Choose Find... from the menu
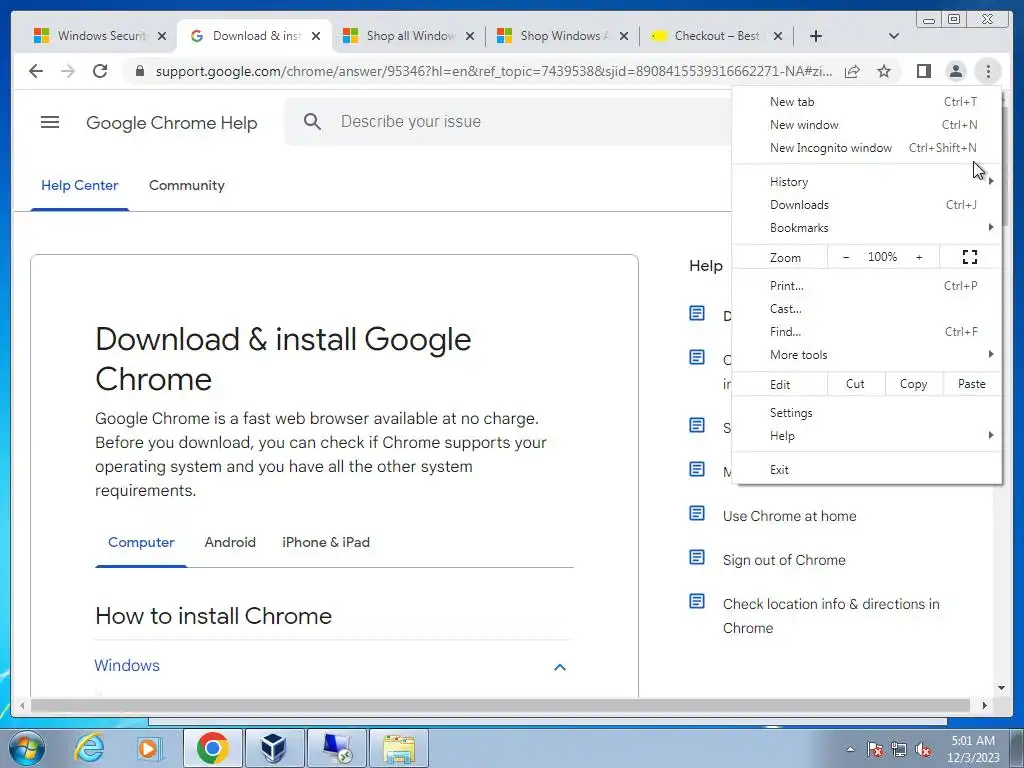 867,332
